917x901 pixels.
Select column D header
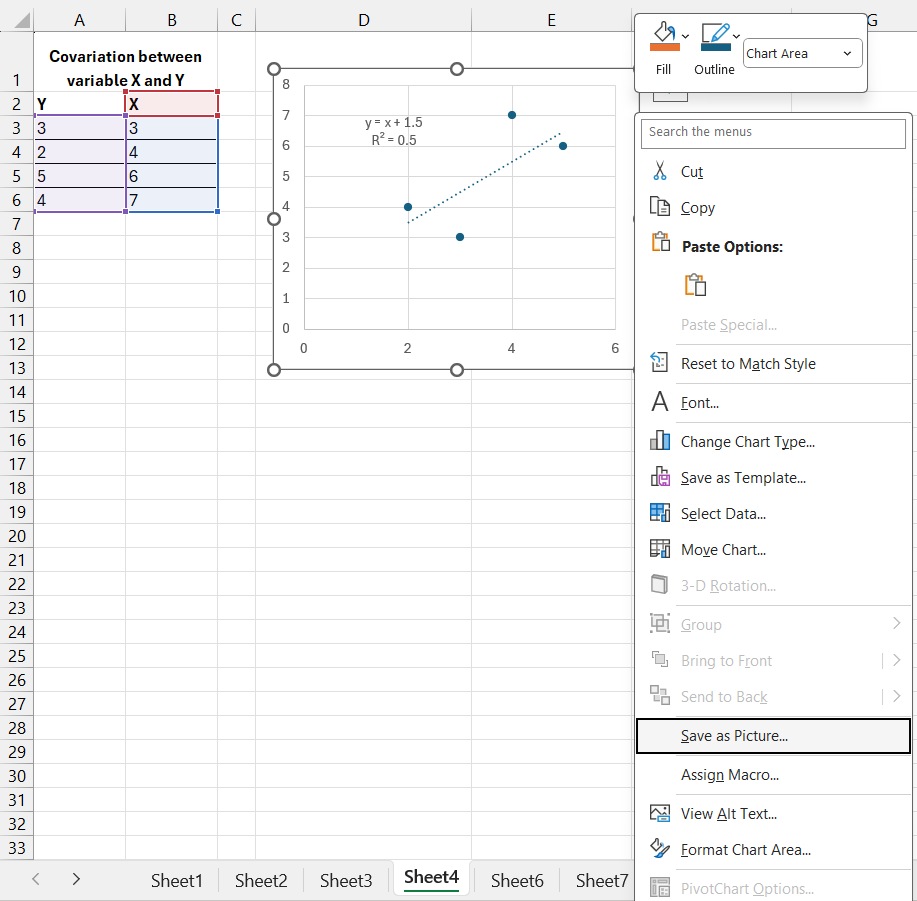(363, 20)
